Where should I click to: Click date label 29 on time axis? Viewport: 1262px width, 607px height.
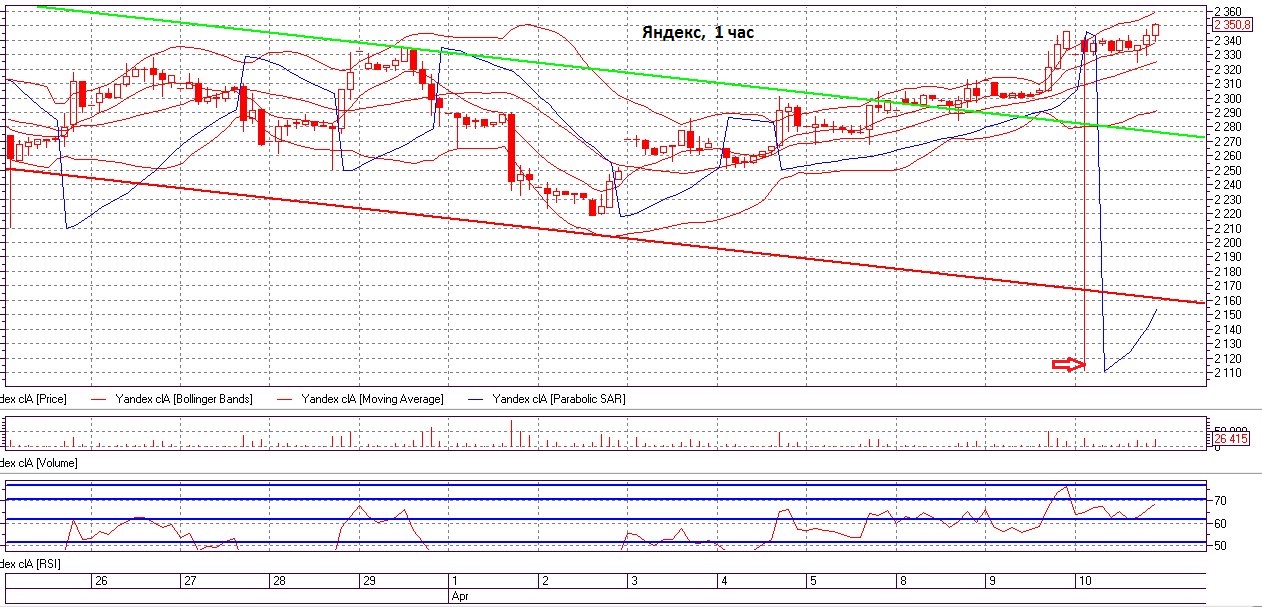tap(368, 580)
